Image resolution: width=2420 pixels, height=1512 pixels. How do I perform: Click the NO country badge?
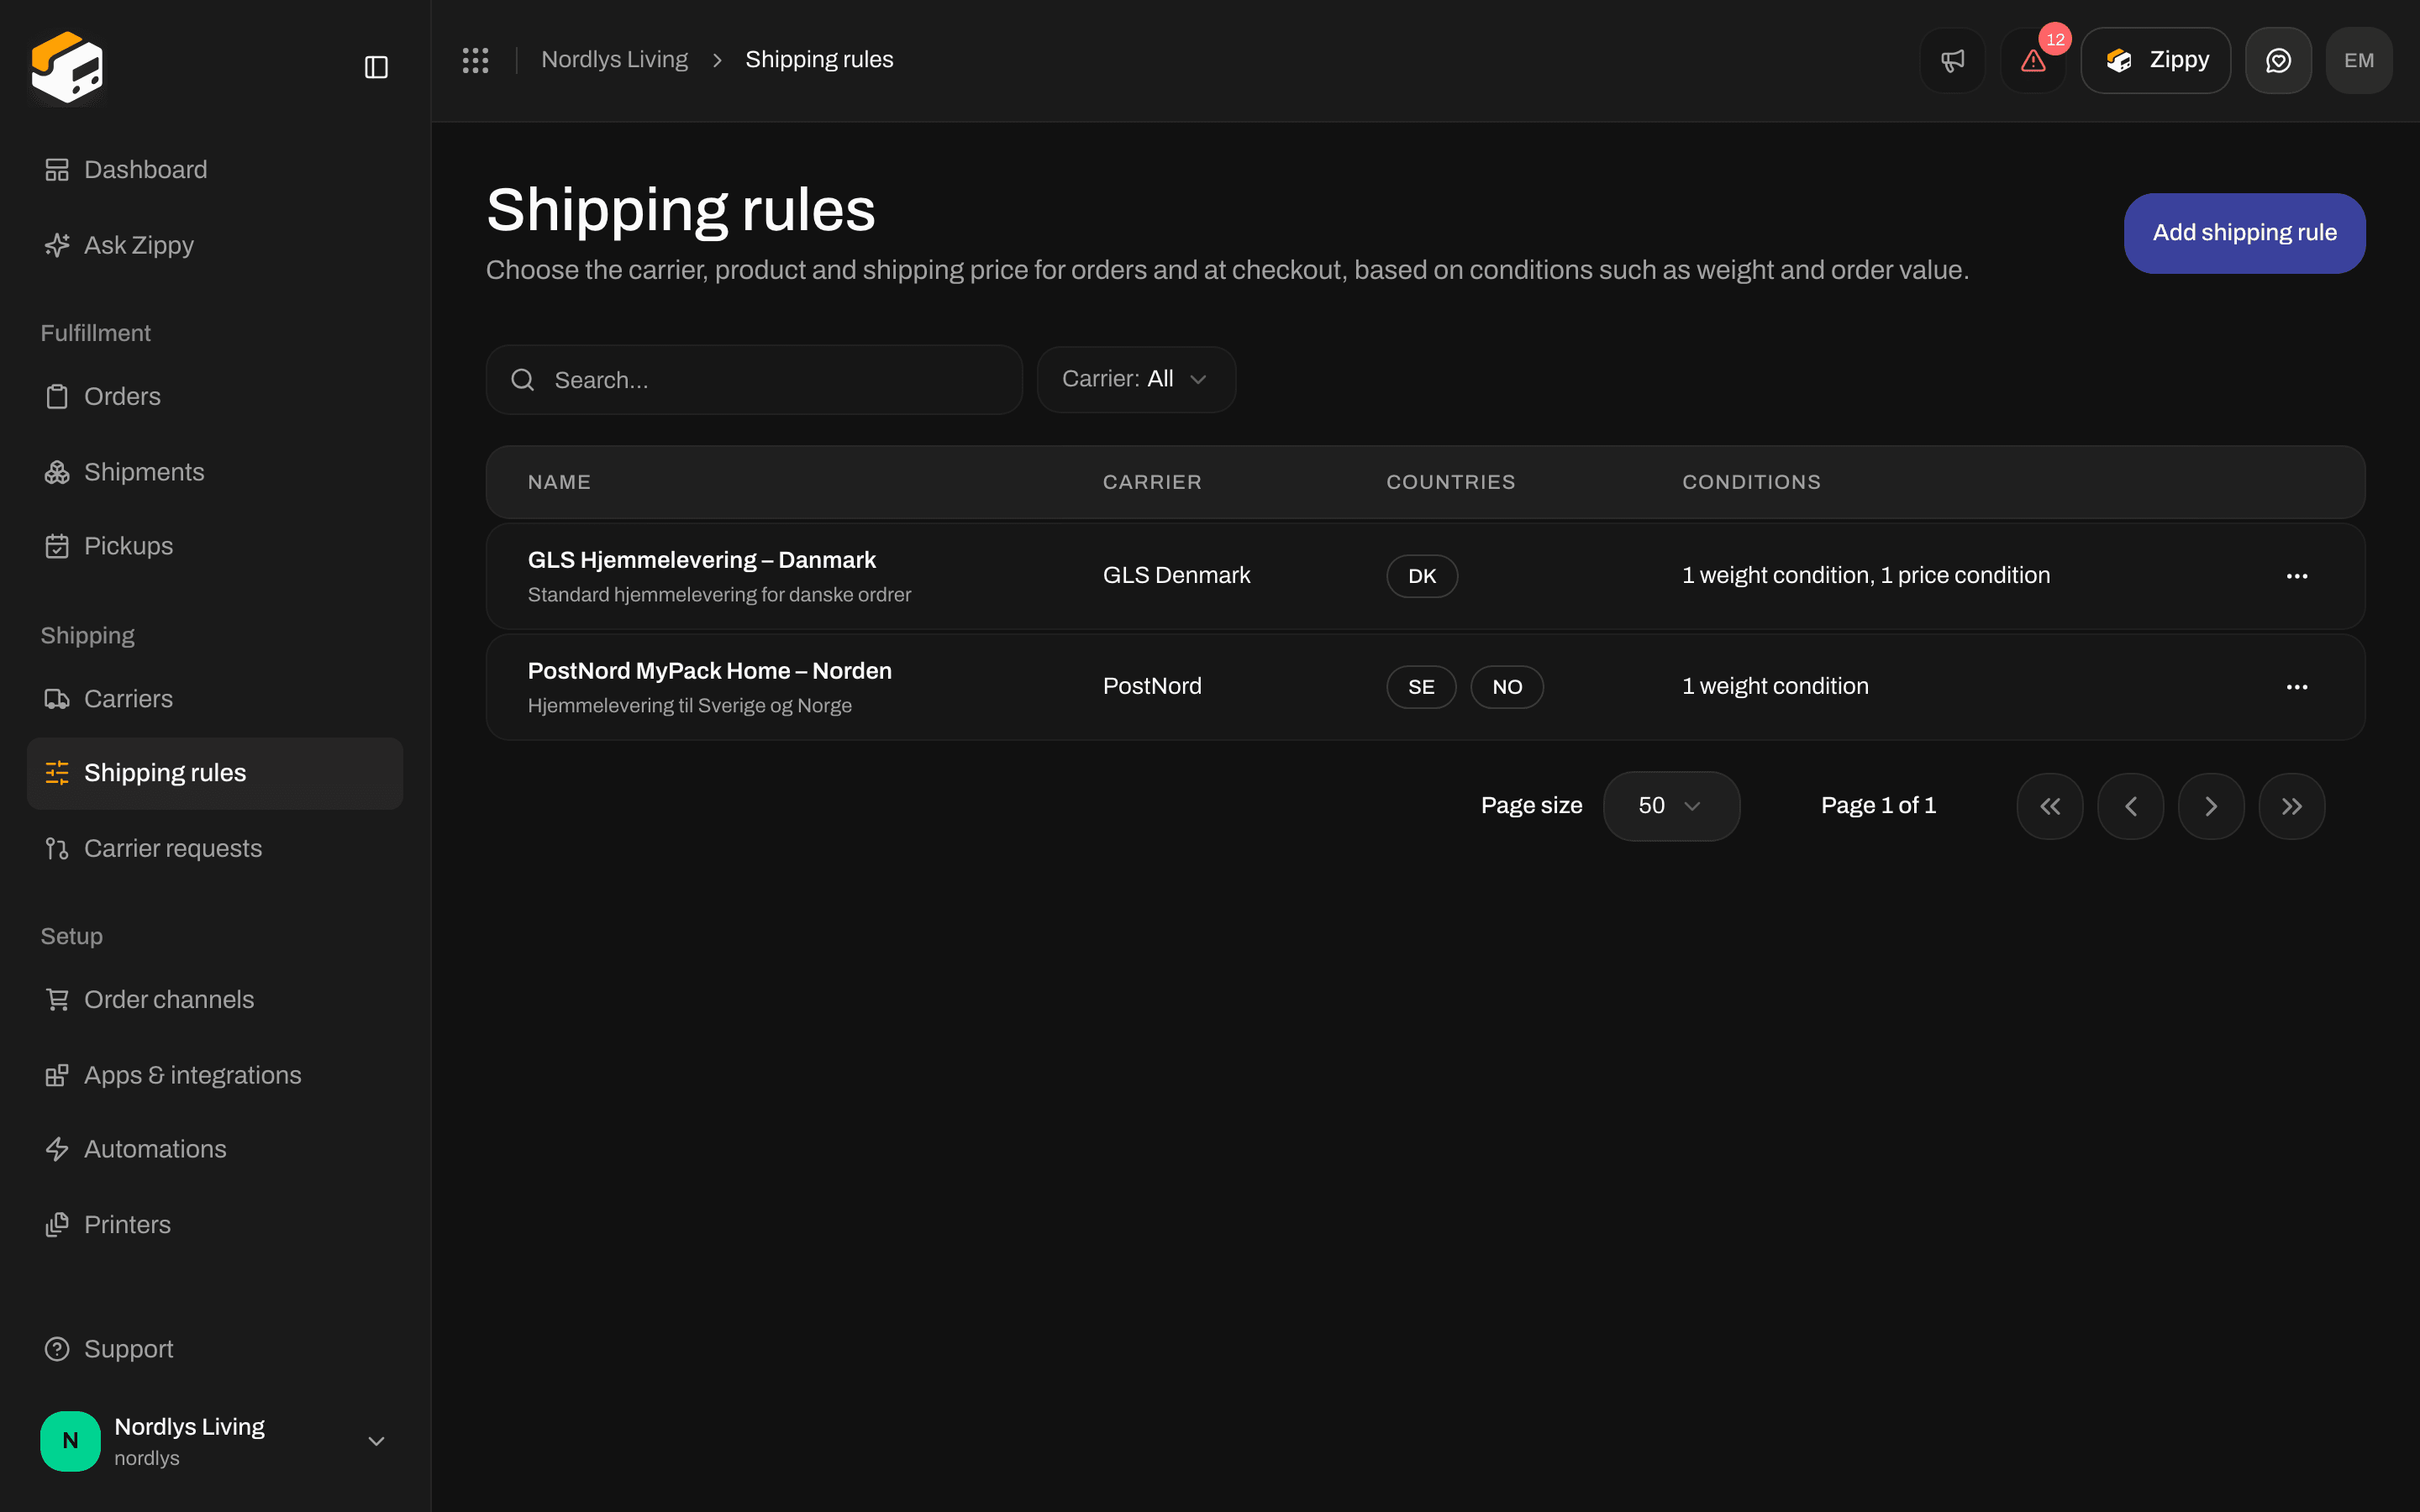click(1507, 687)
